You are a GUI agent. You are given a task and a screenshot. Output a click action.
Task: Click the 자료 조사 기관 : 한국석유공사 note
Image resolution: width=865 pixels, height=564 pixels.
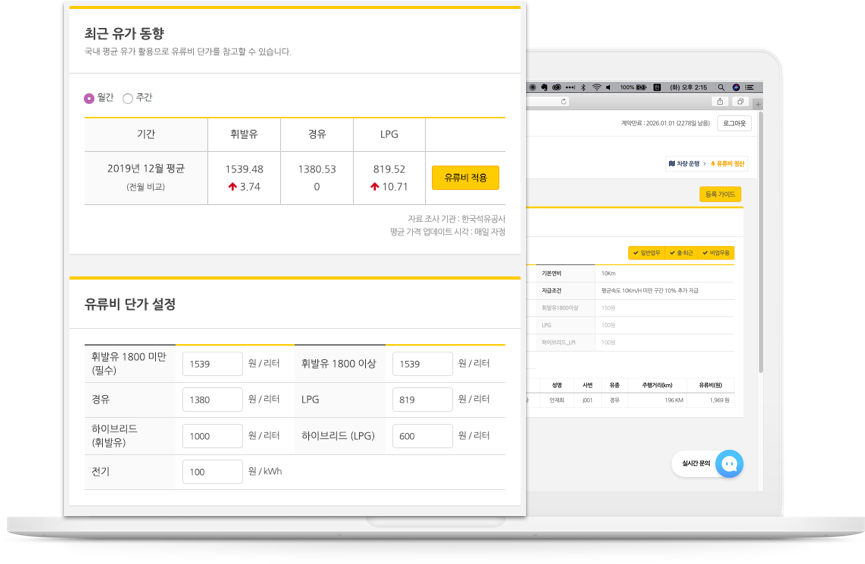456,219
